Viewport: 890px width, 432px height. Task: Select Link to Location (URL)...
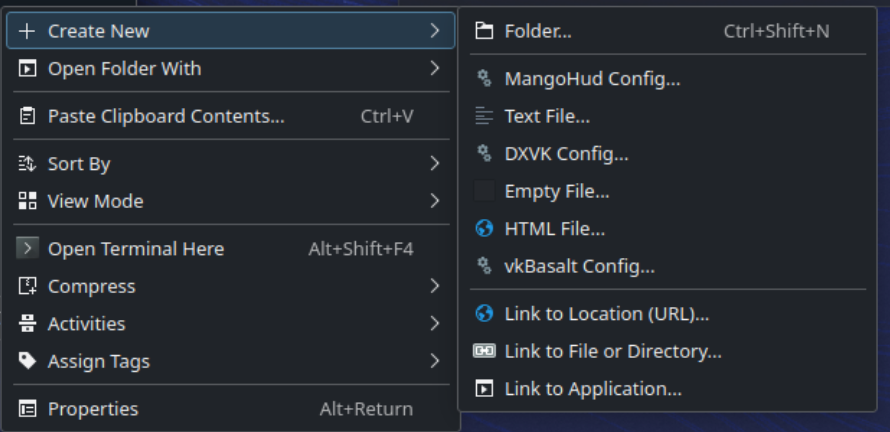click(x=606, y=314)
